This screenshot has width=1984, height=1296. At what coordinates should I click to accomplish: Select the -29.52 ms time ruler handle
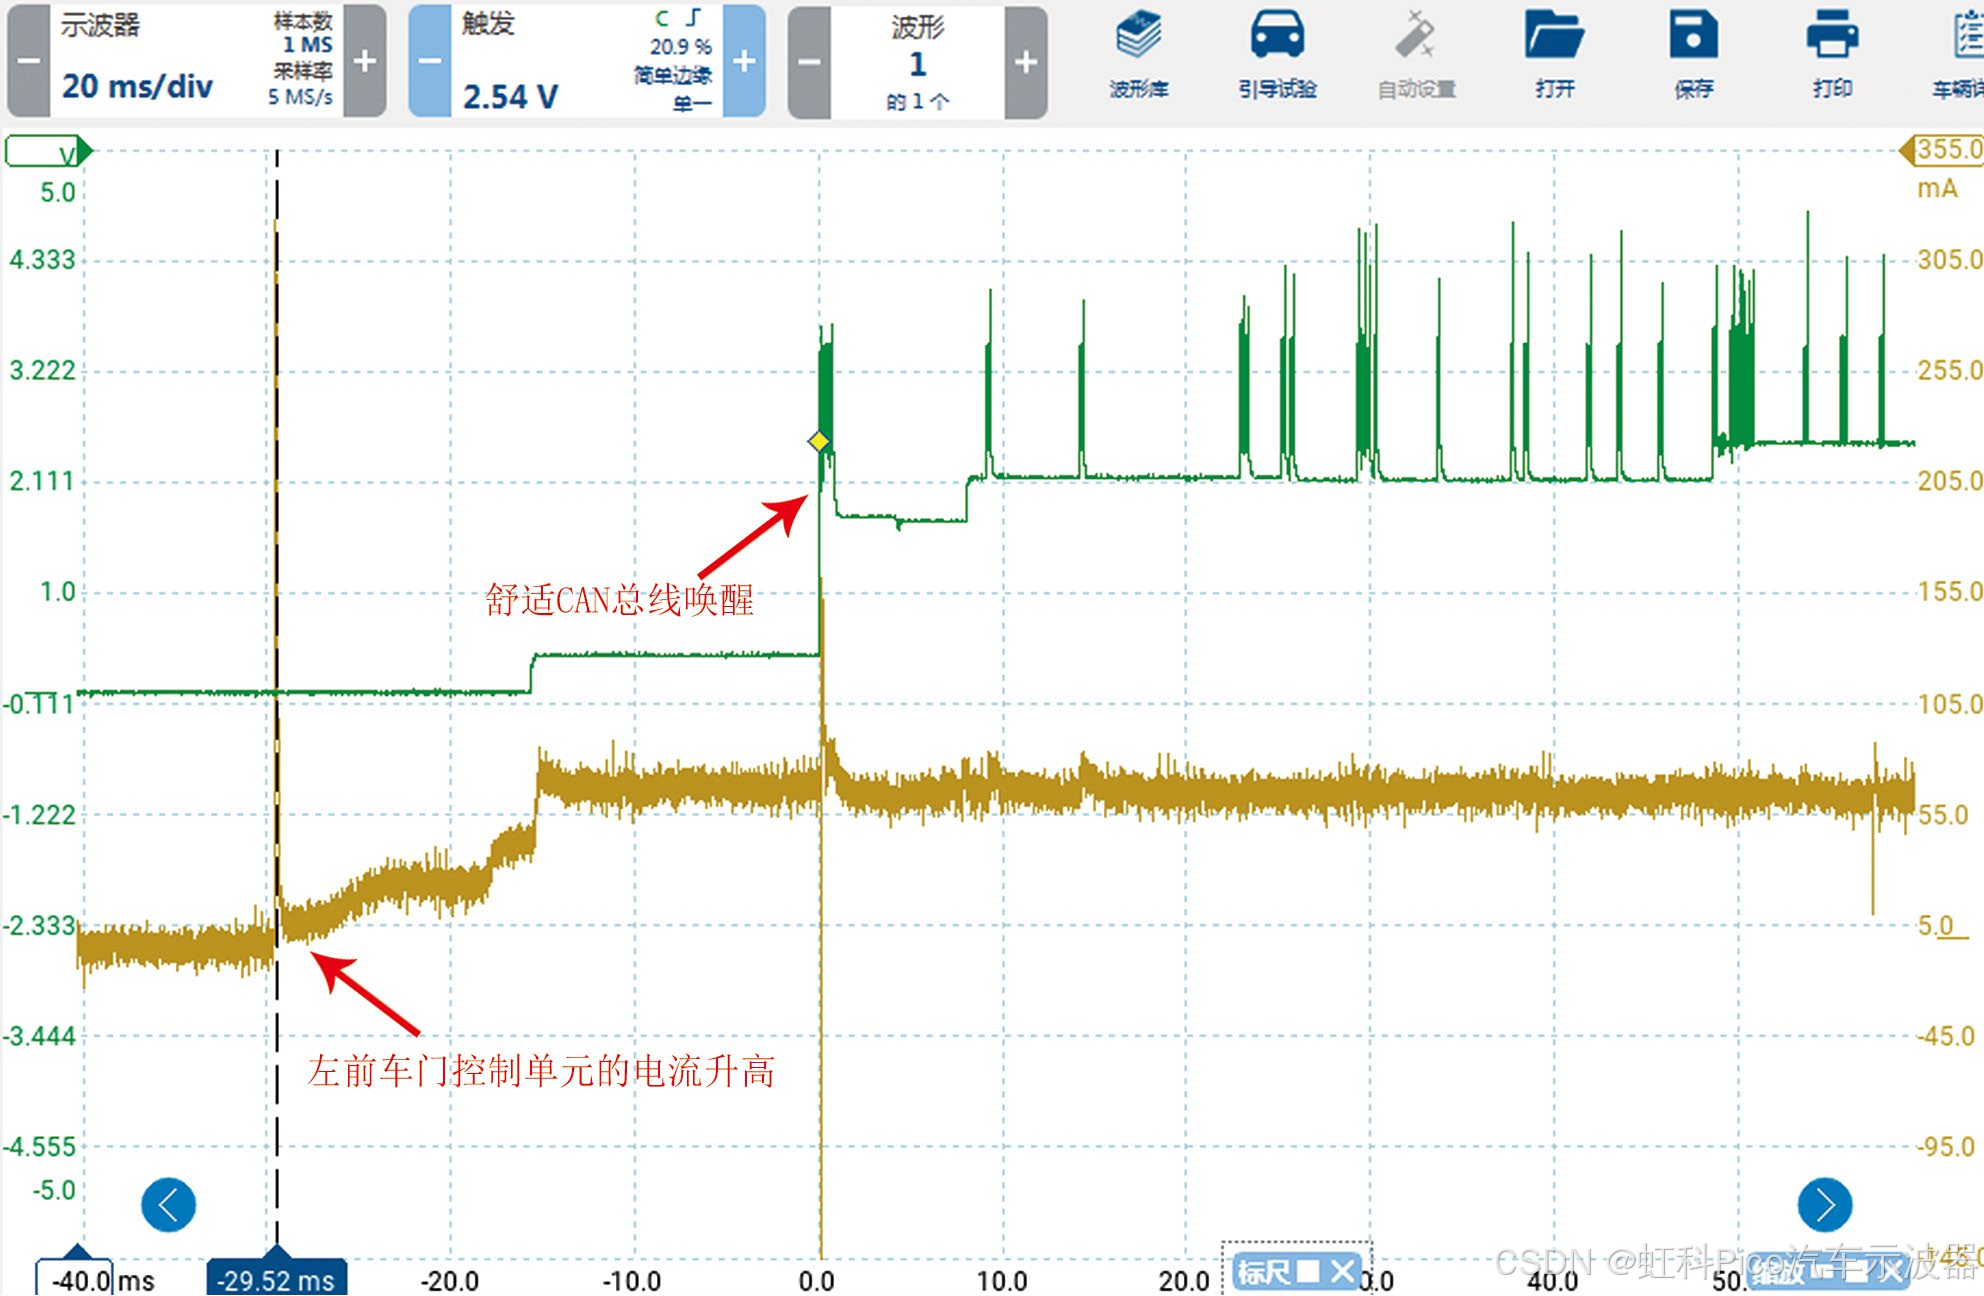[276, 1278]
